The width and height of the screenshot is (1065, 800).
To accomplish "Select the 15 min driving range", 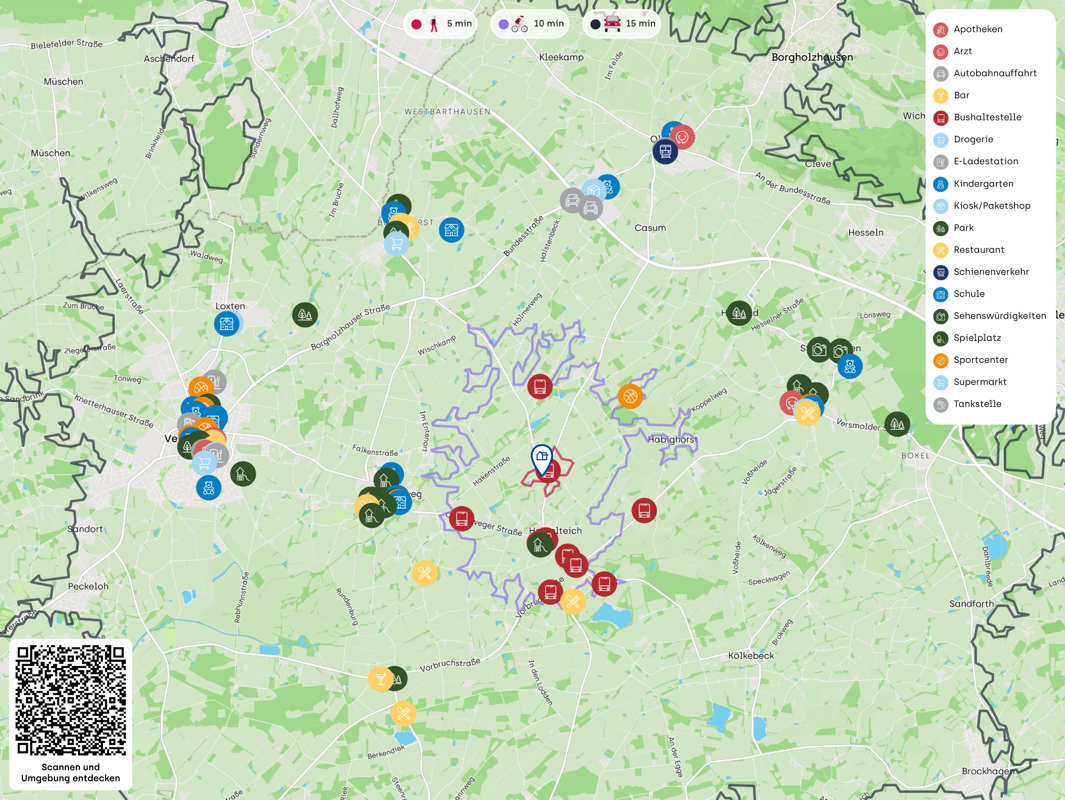I will pyautogui.click(x=621, y=24).
